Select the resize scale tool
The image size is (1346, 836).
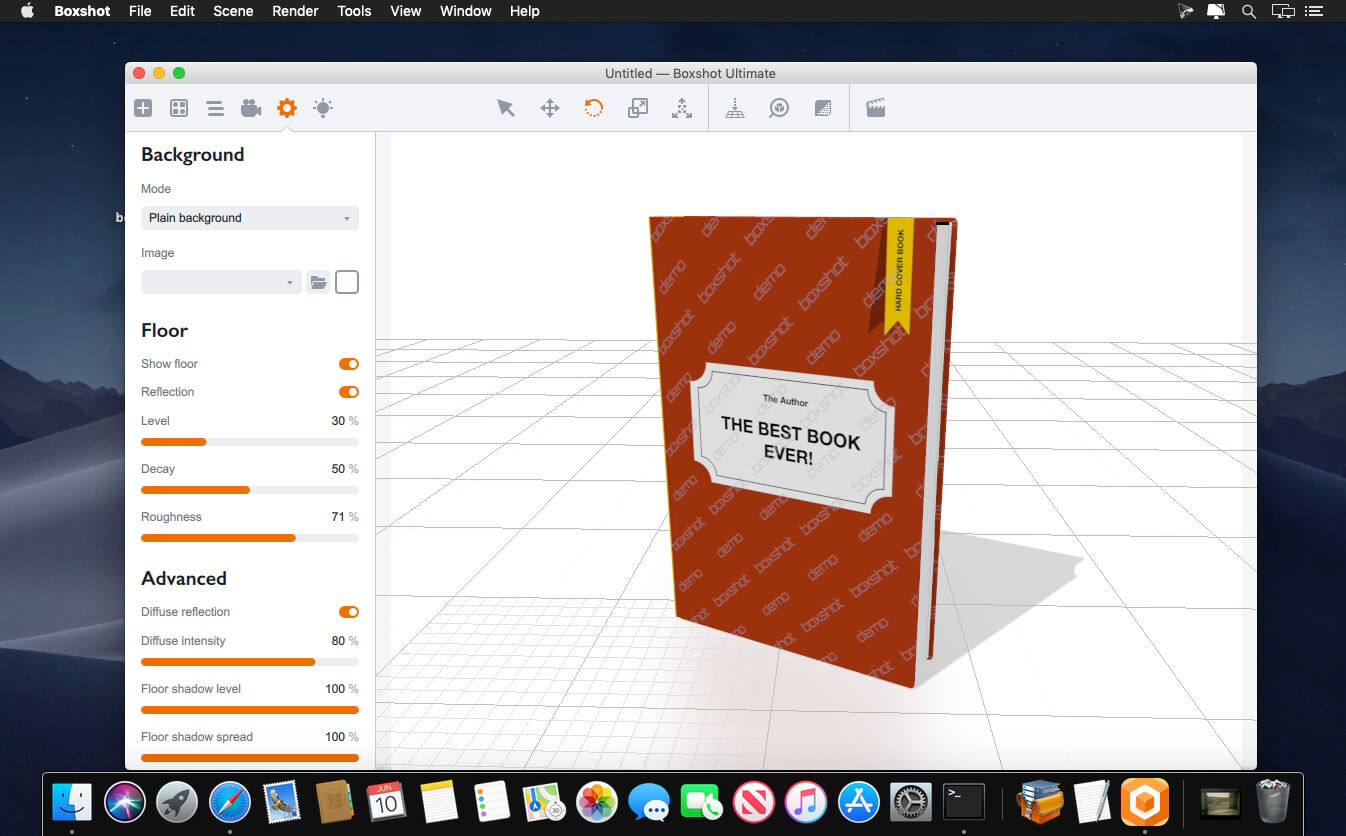[638, 108]
